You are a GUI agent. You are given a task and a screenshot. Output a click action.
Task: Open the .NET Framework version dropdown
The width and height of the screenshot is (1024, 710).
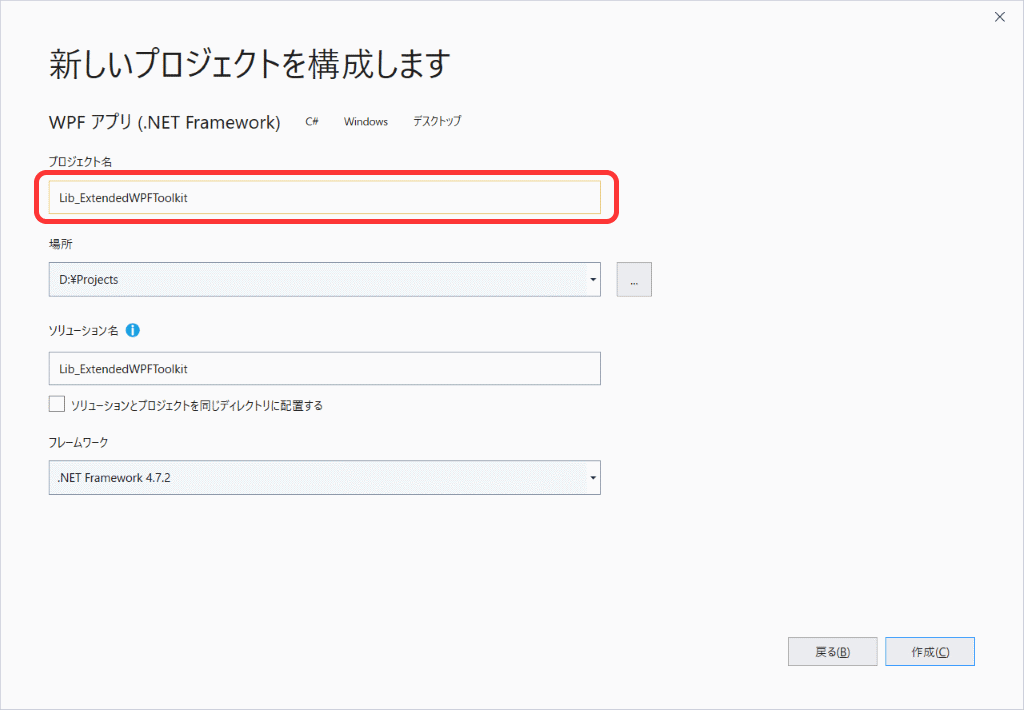tap(592, 477)
